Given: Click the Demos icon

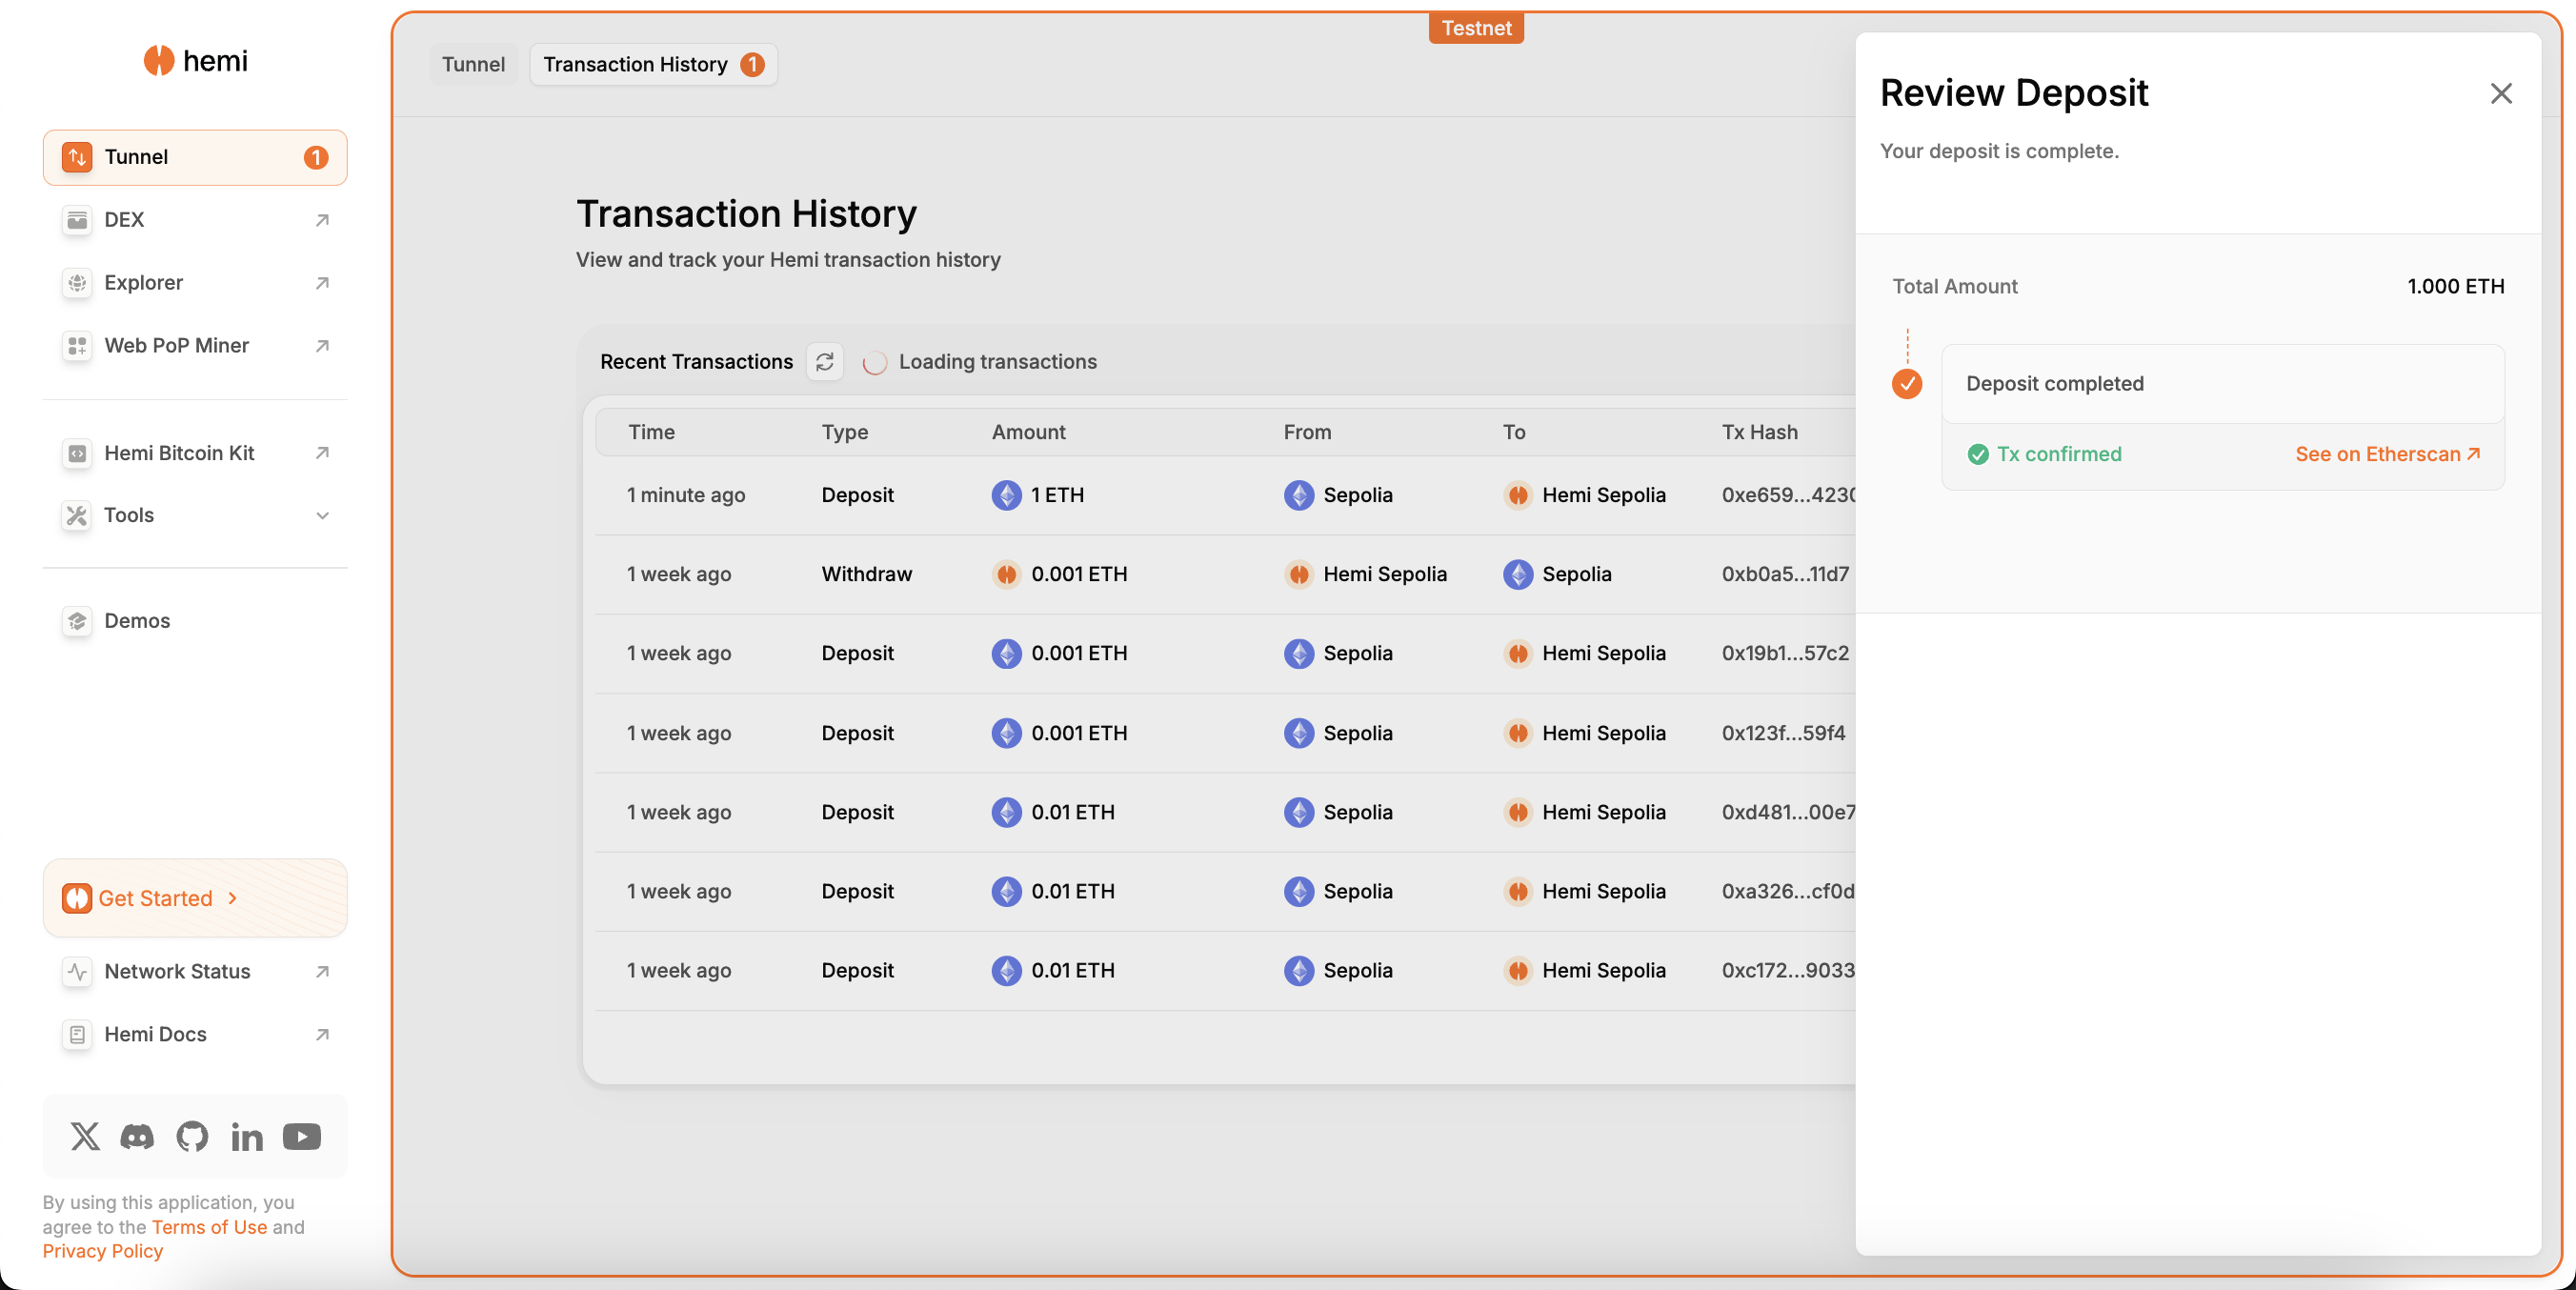Looking at the screenshot, I should coord(77,621).
